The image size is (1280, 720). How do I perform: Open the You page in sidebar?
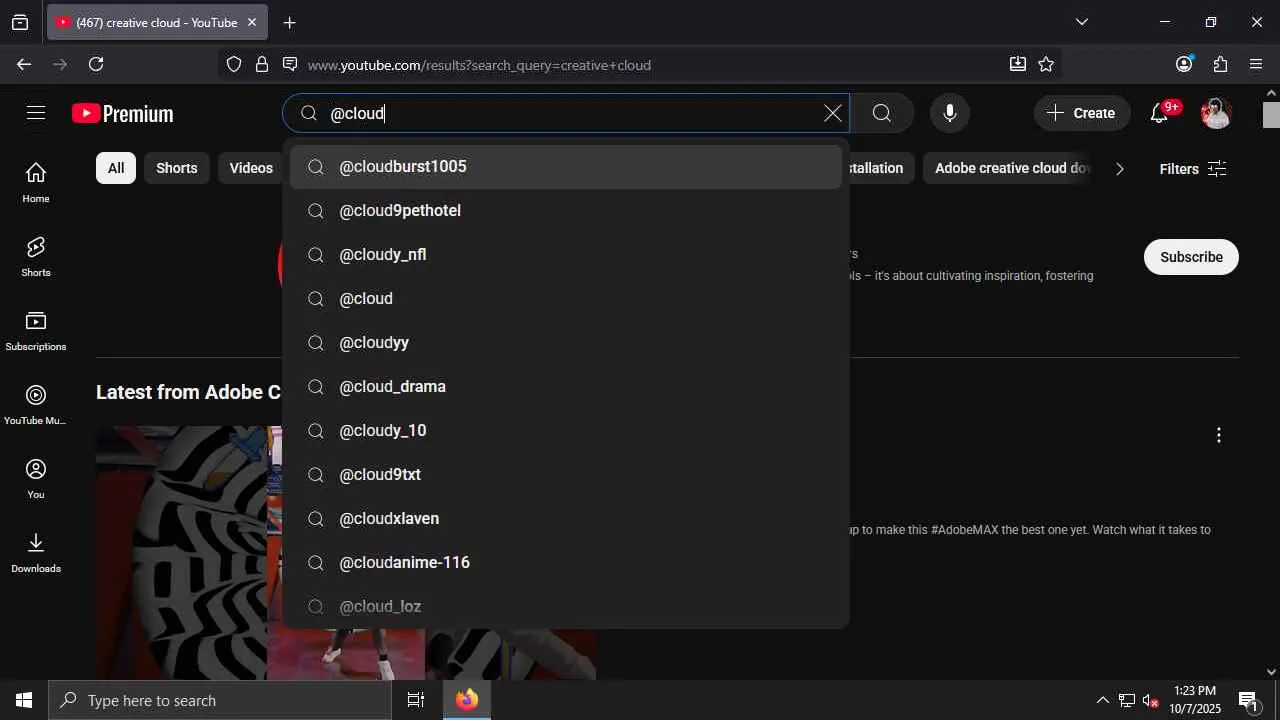pyautogui.click(x=36, y=478)
